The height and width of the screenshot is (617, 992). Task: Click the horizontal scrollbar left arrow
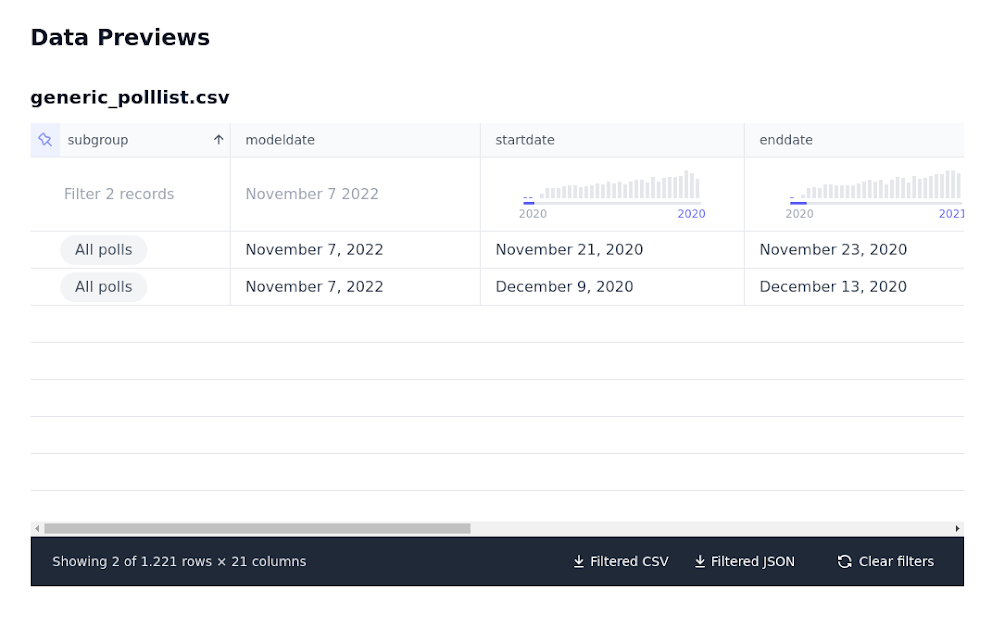pyautogui.click(x=37, y=528)
